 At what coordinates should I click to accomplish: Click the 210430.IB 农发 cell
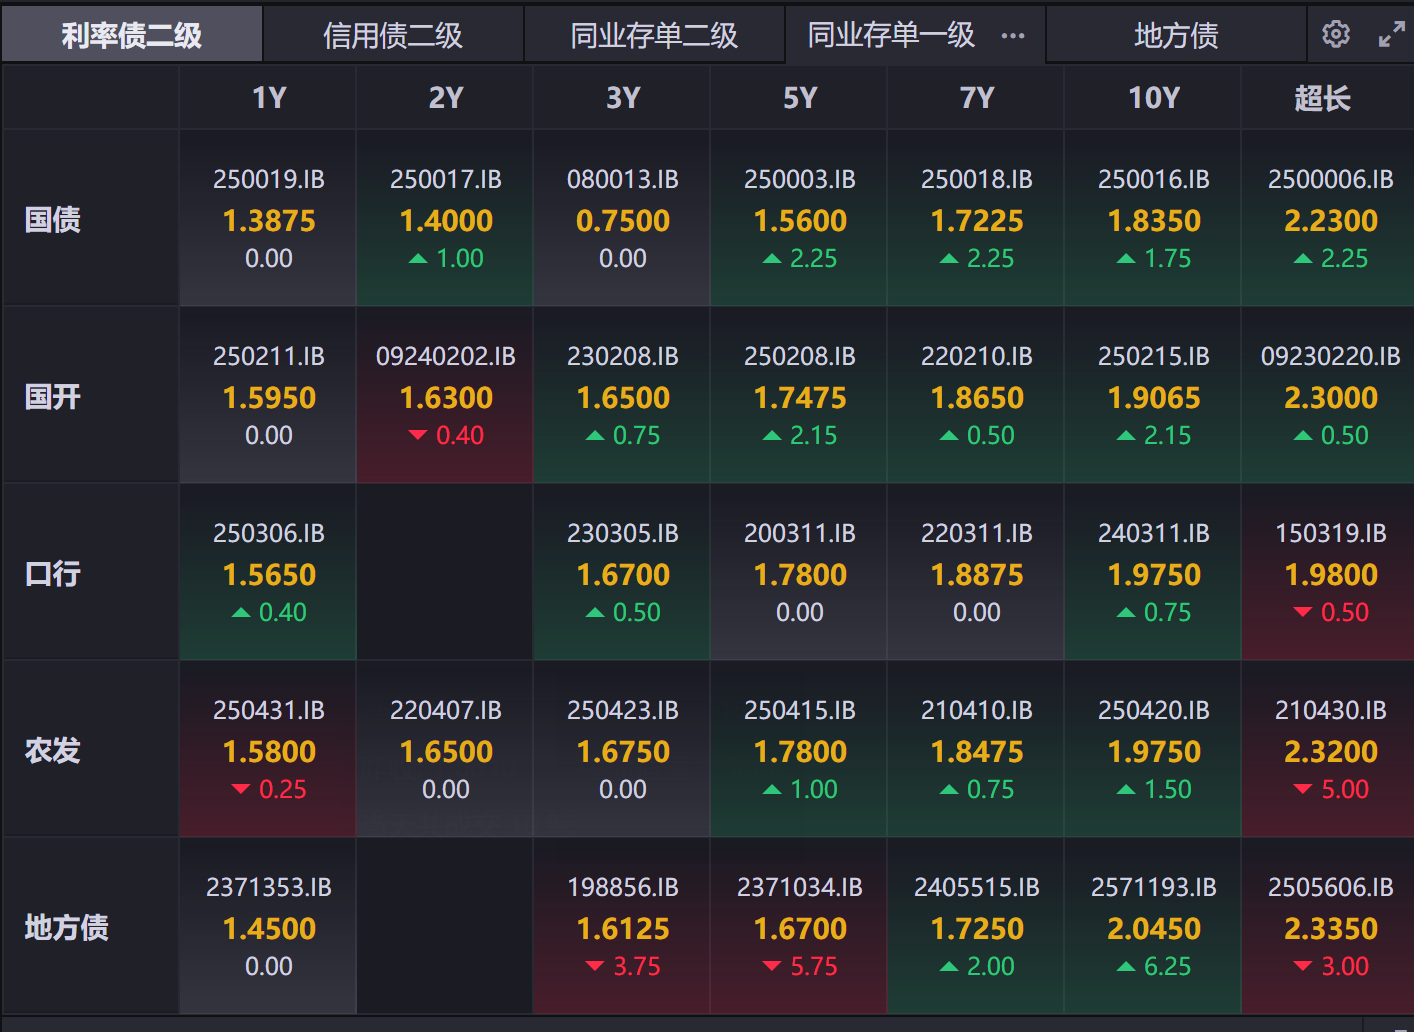pos(1330,750)
